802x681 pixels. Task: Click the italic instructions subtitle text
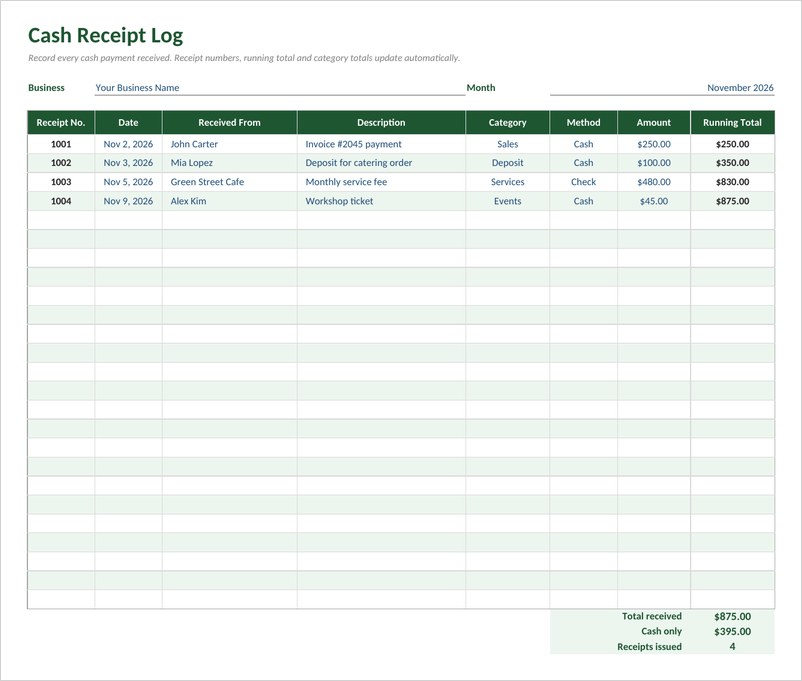(x=244, y=58)
